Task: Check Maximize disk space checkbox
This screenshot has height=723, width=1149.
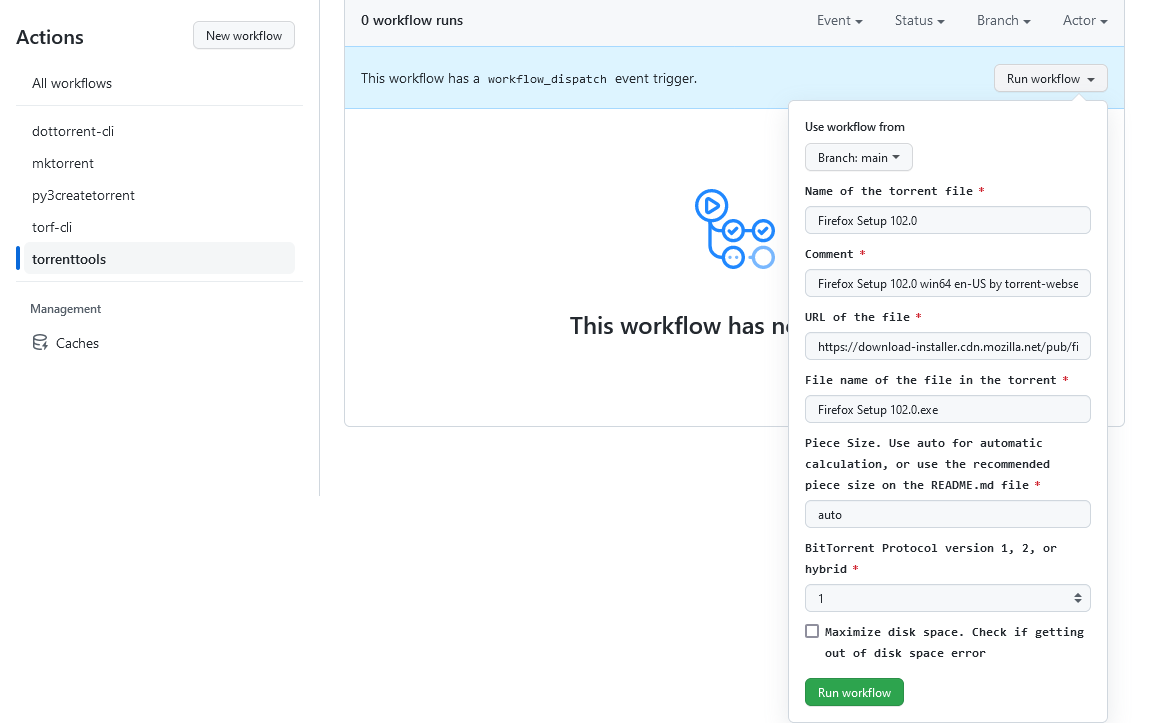Action: (812, 631)
